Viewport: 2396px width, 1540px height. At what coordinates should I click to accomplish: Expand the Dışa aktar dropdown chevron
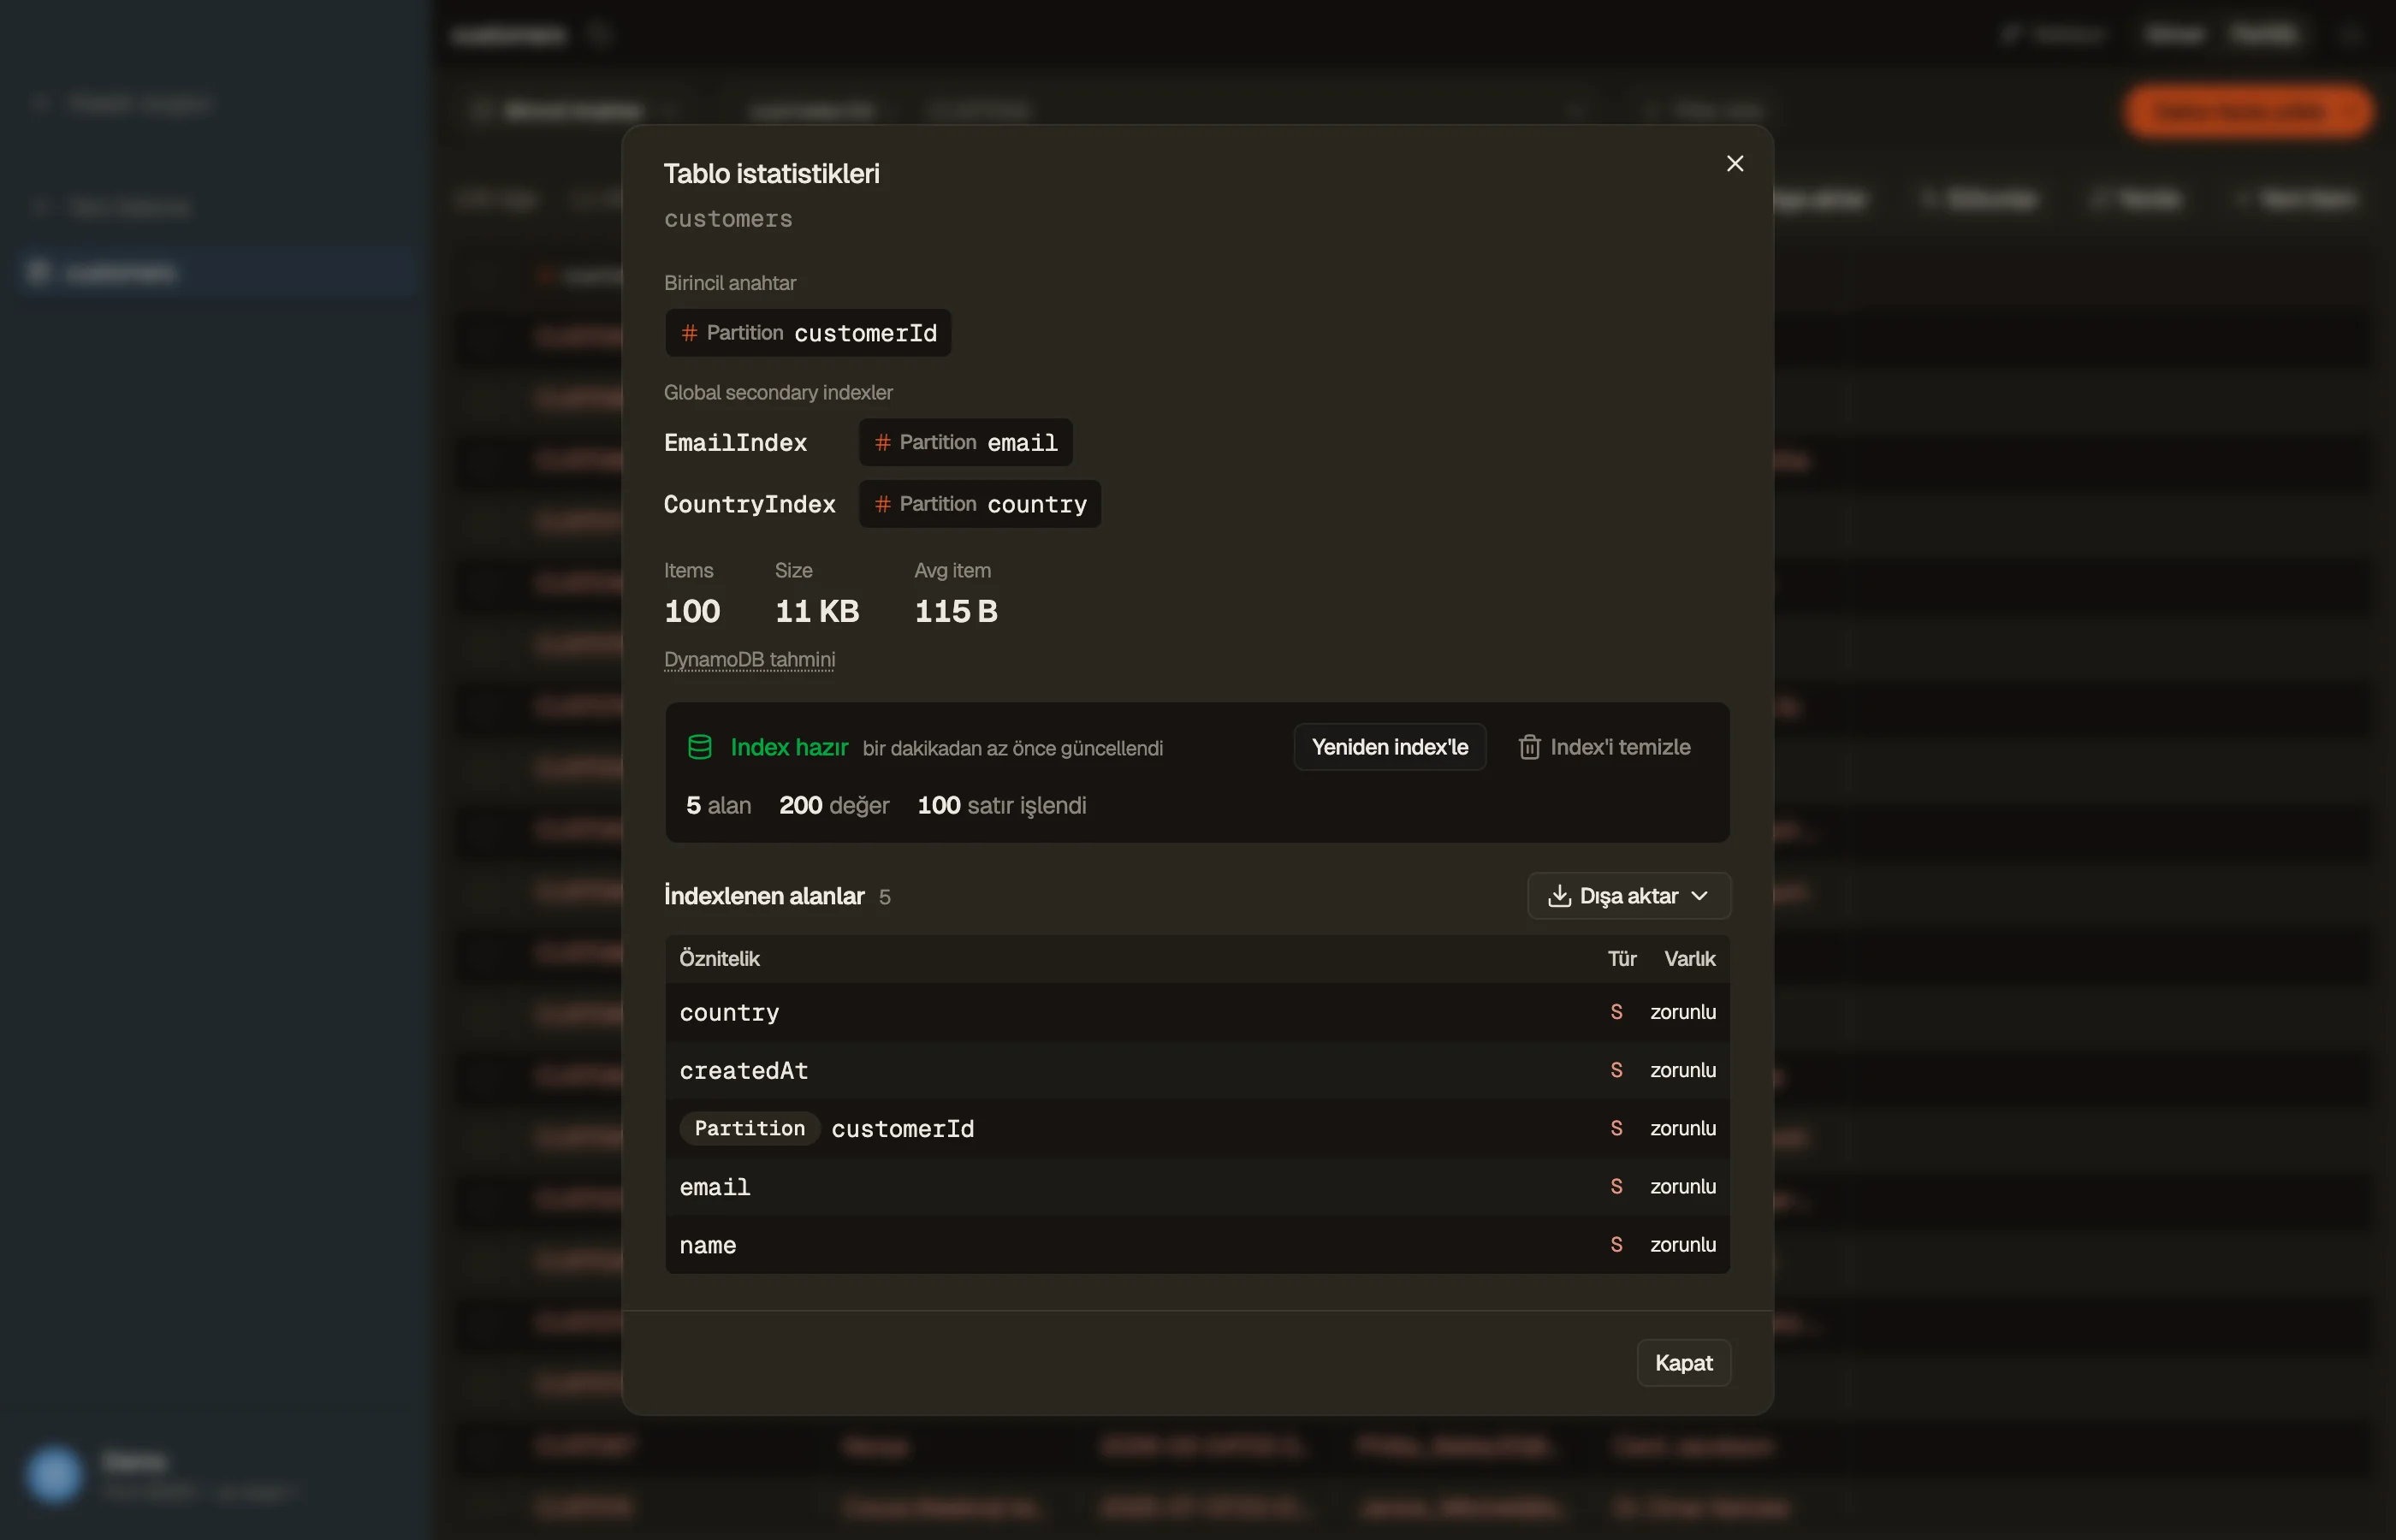[x=1699, y=896]
